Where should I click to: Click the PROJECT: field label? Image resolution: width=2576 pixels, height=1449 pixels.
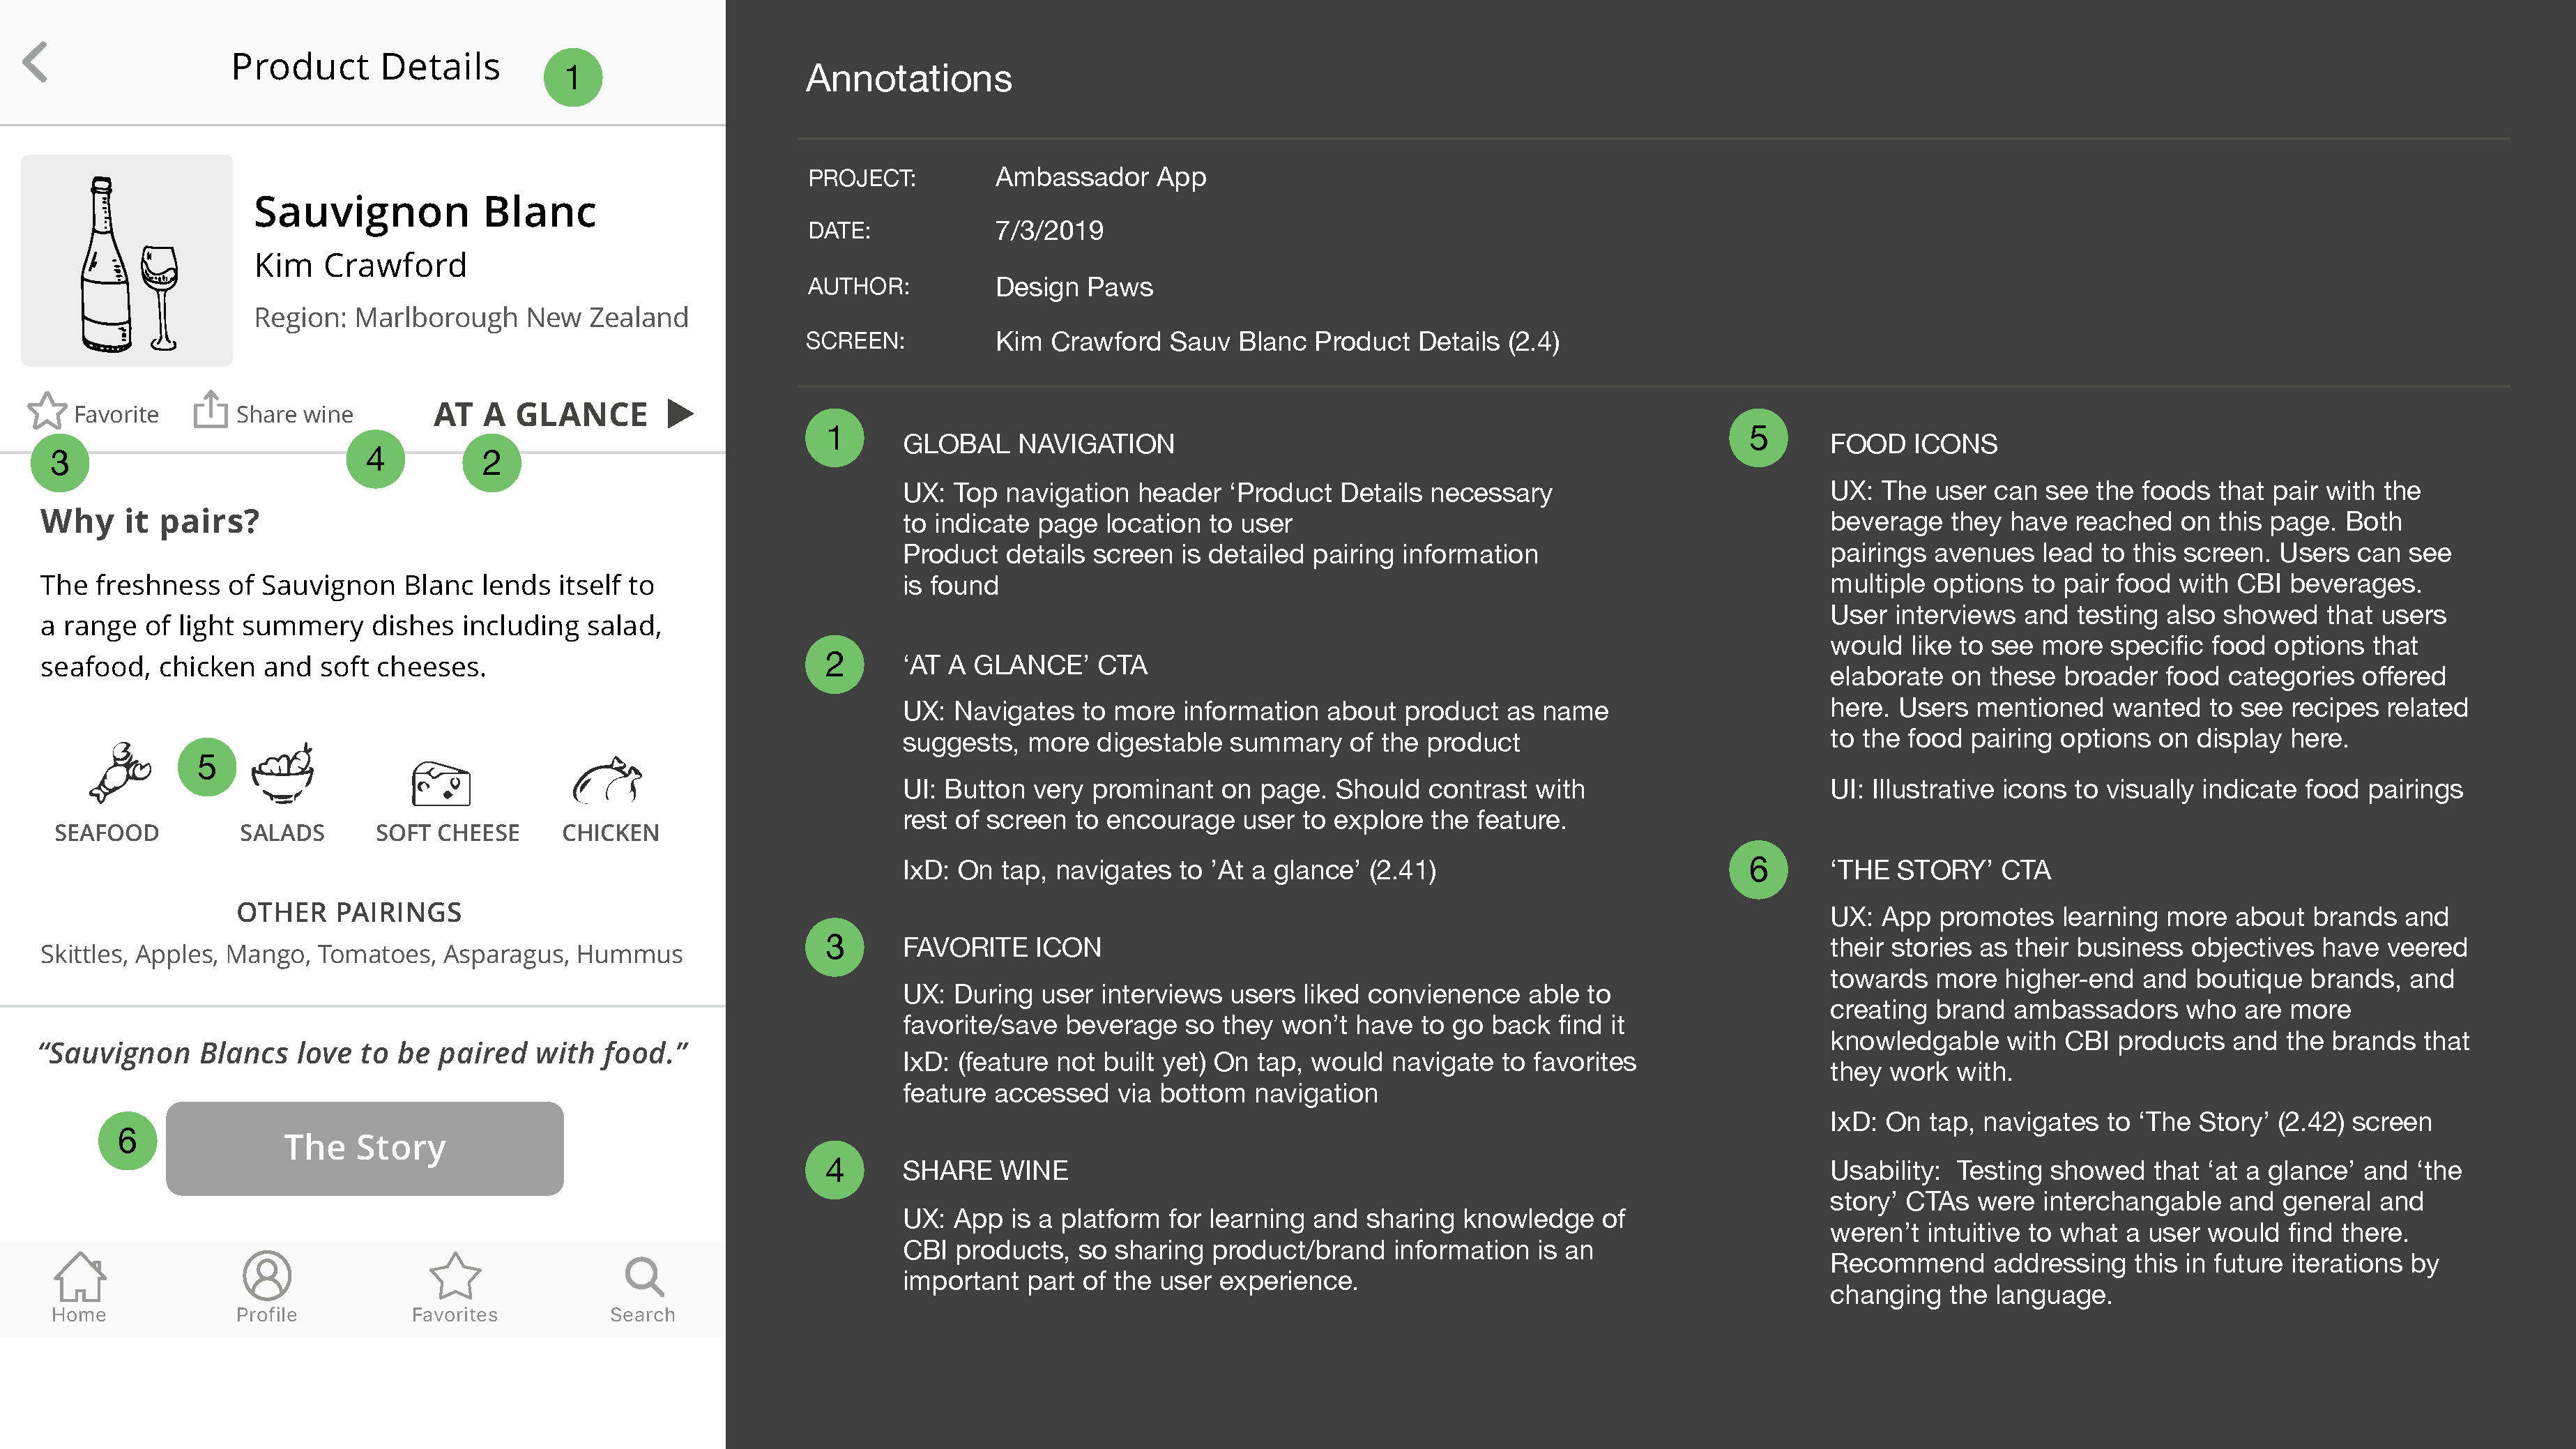862,178
